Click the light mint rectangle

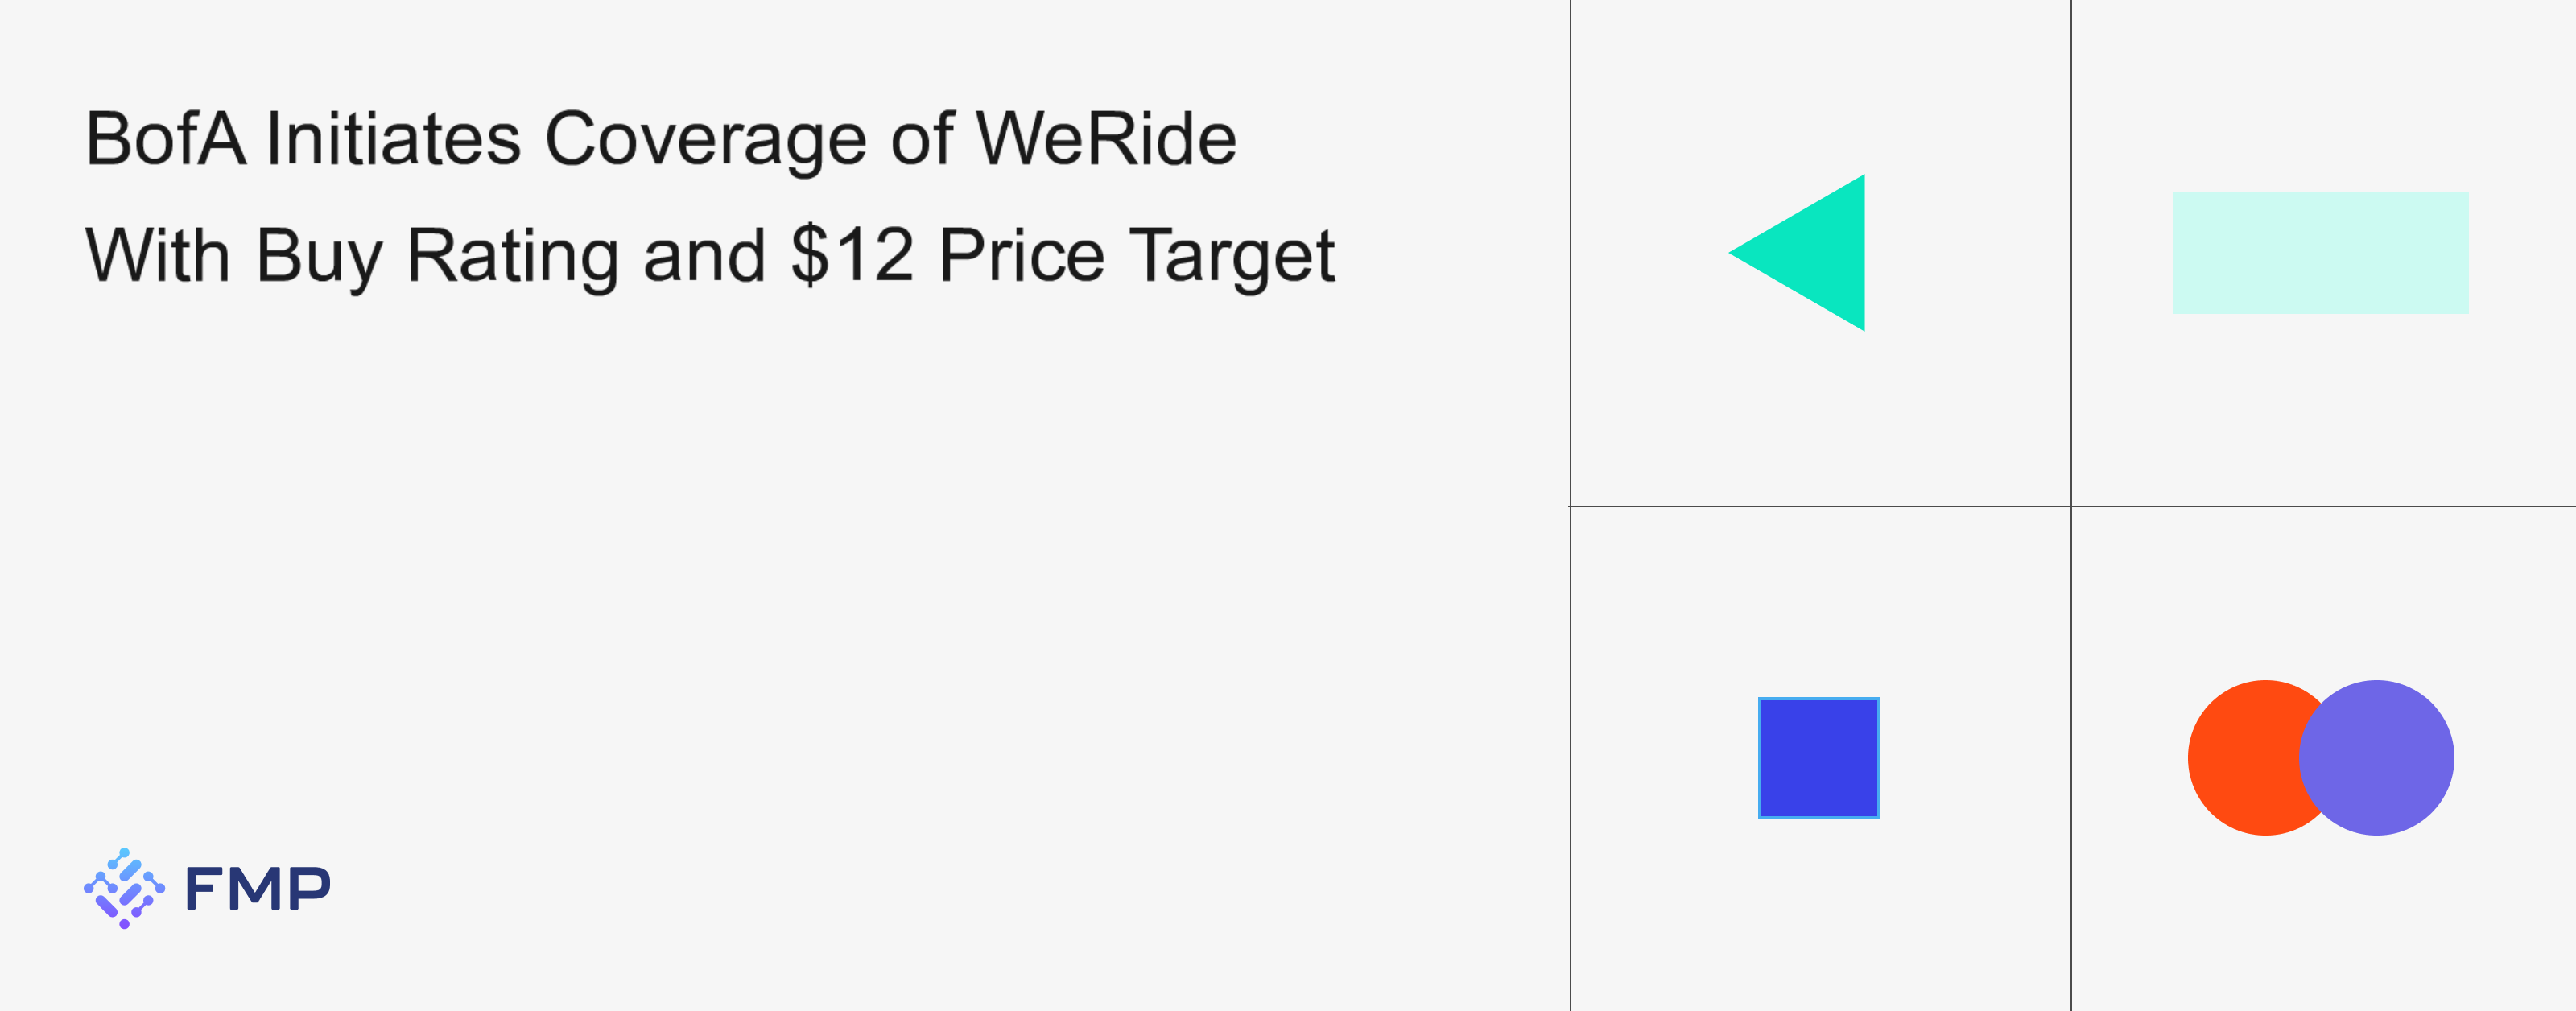tap(2320, 253)
